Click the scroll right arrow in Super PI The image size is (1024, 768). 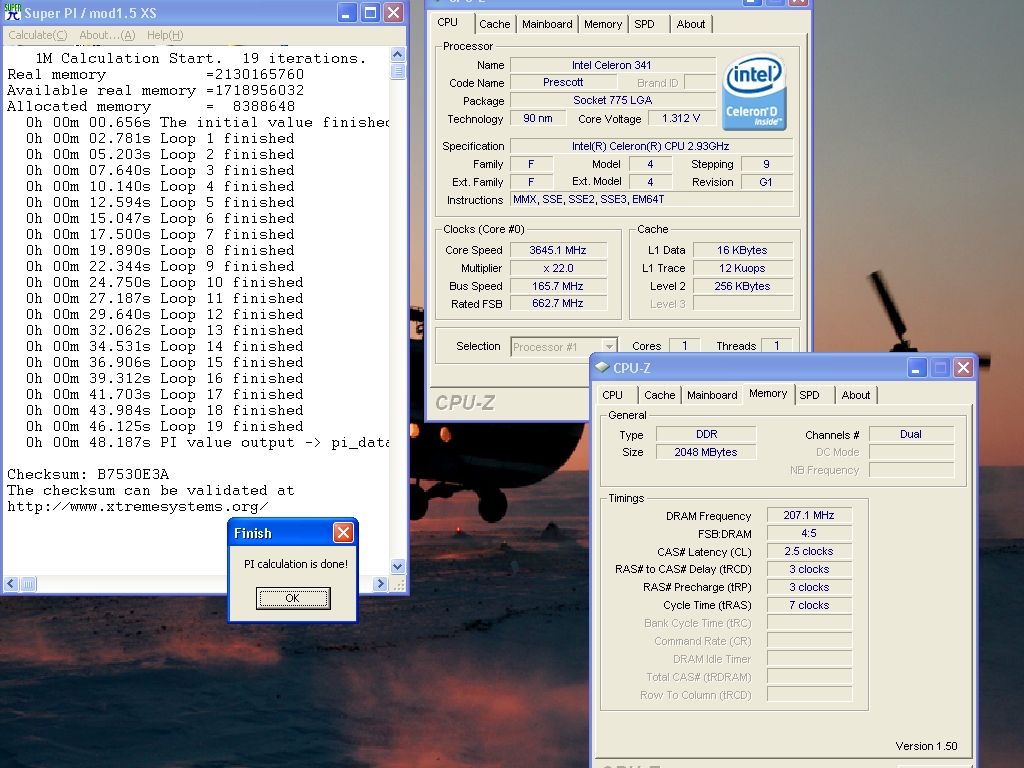click(380, 584)
